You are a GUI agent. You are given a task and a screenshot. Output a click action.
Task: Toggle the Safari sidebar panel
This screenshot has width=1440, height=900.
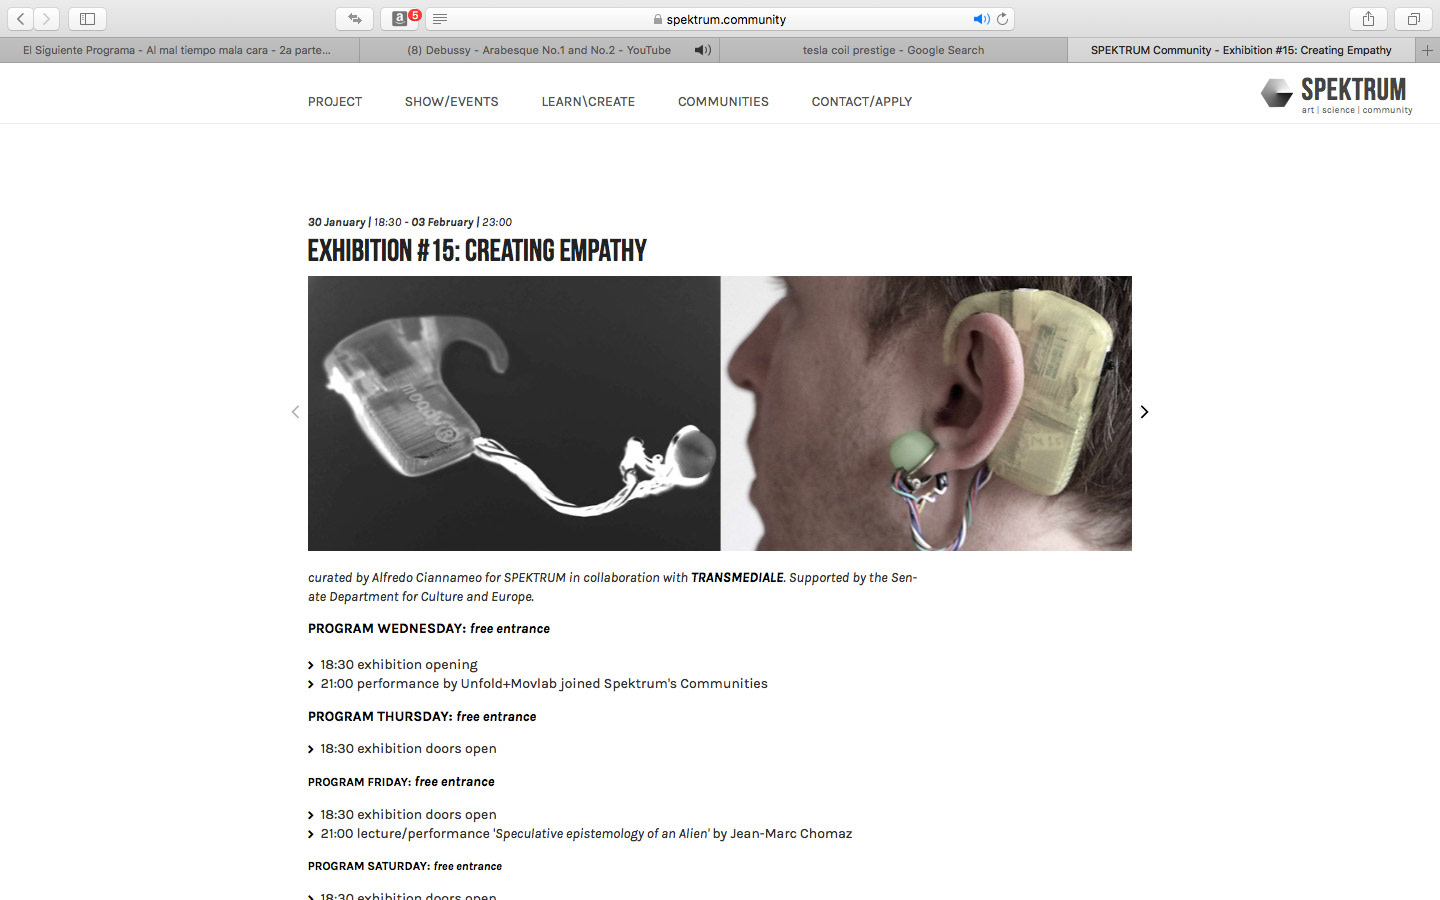pyautogui.click(x=87, y=18)
